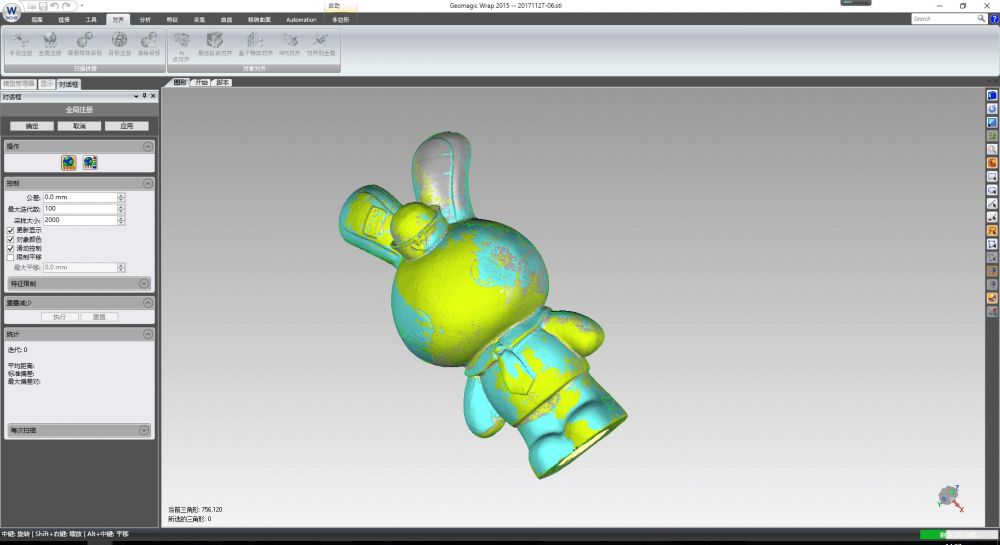1000x545 pixels.
Task: Uncheck the 对象颜色 checkbox
Action: tap(10, 239)
